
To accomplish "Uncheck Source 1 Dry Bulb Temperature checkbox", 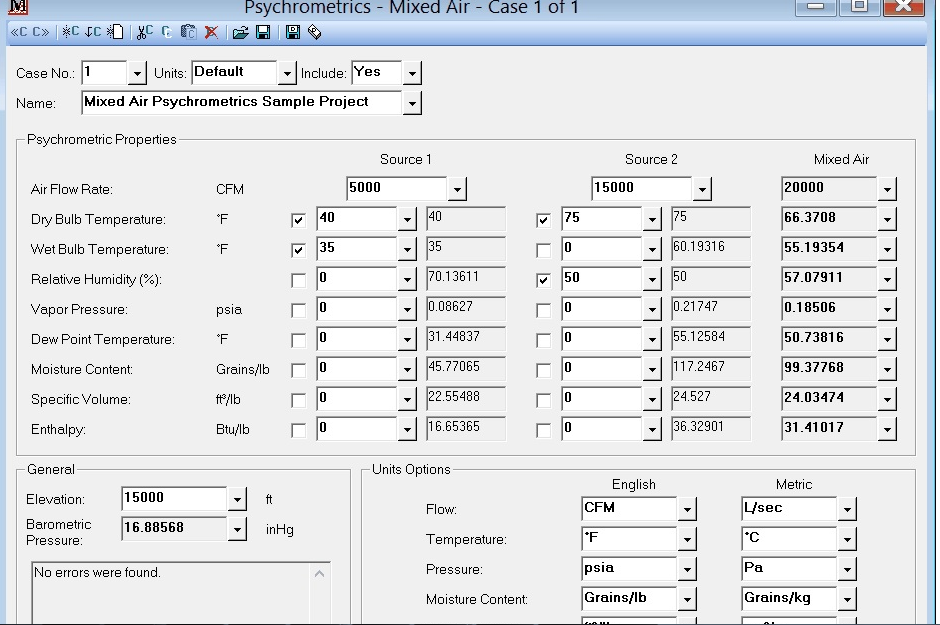I will pos(298,220).
